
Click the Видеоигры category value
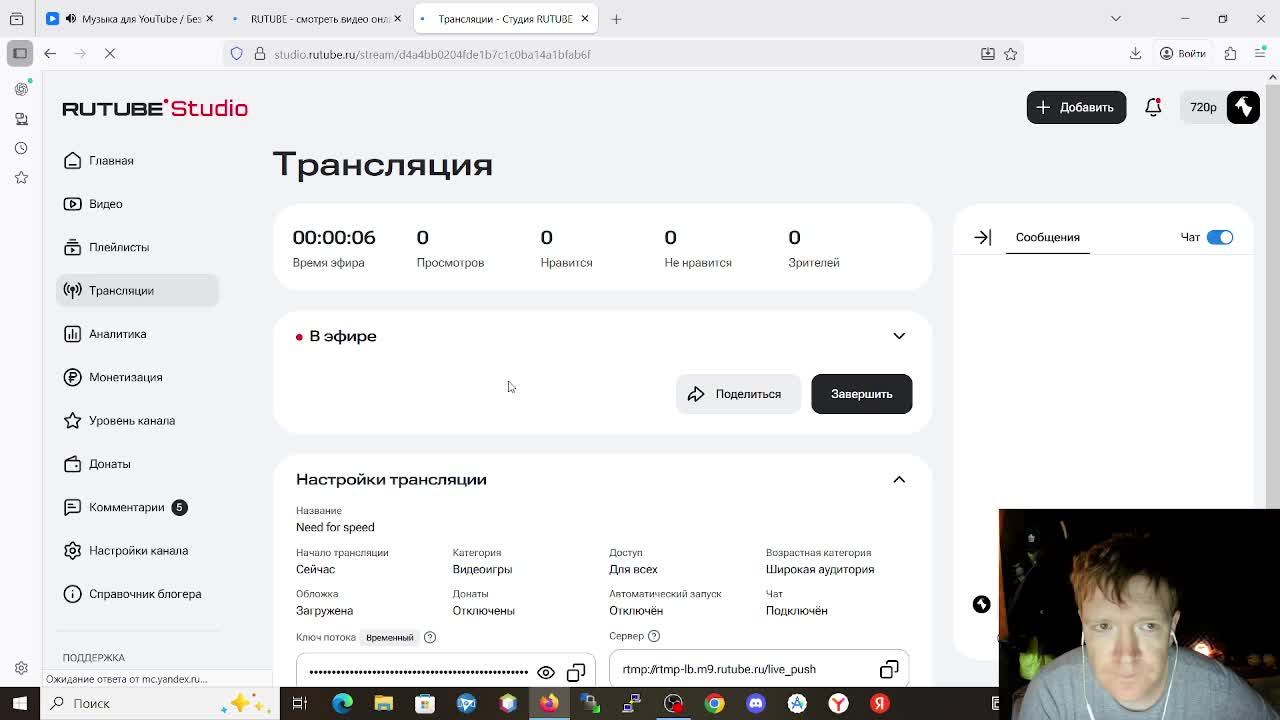pos(482,569)
